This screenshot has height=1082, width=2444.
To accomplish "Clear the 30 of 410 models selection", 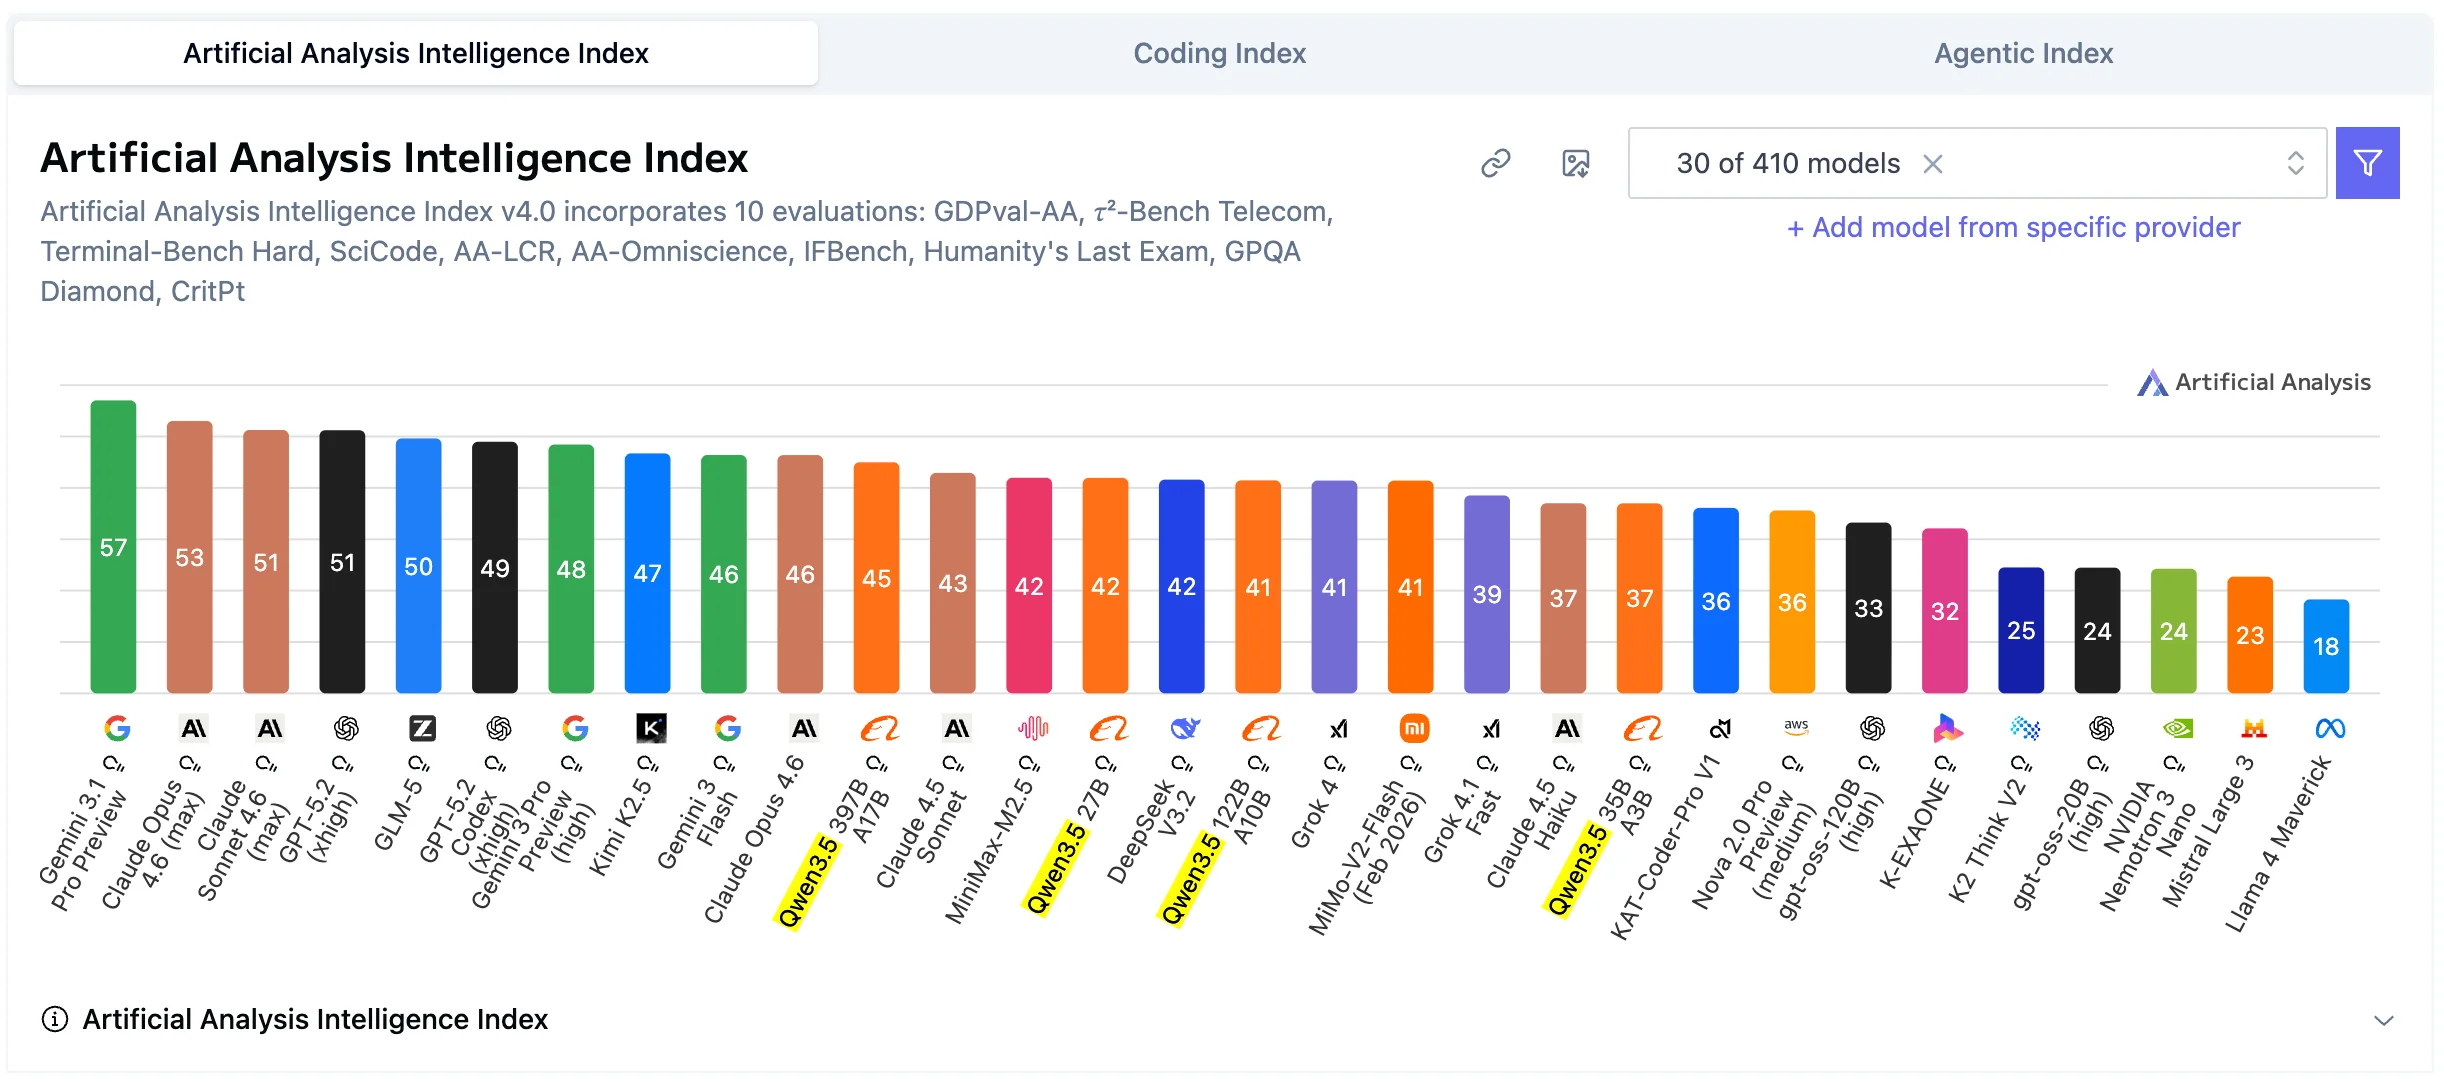I will point(1933,164).
